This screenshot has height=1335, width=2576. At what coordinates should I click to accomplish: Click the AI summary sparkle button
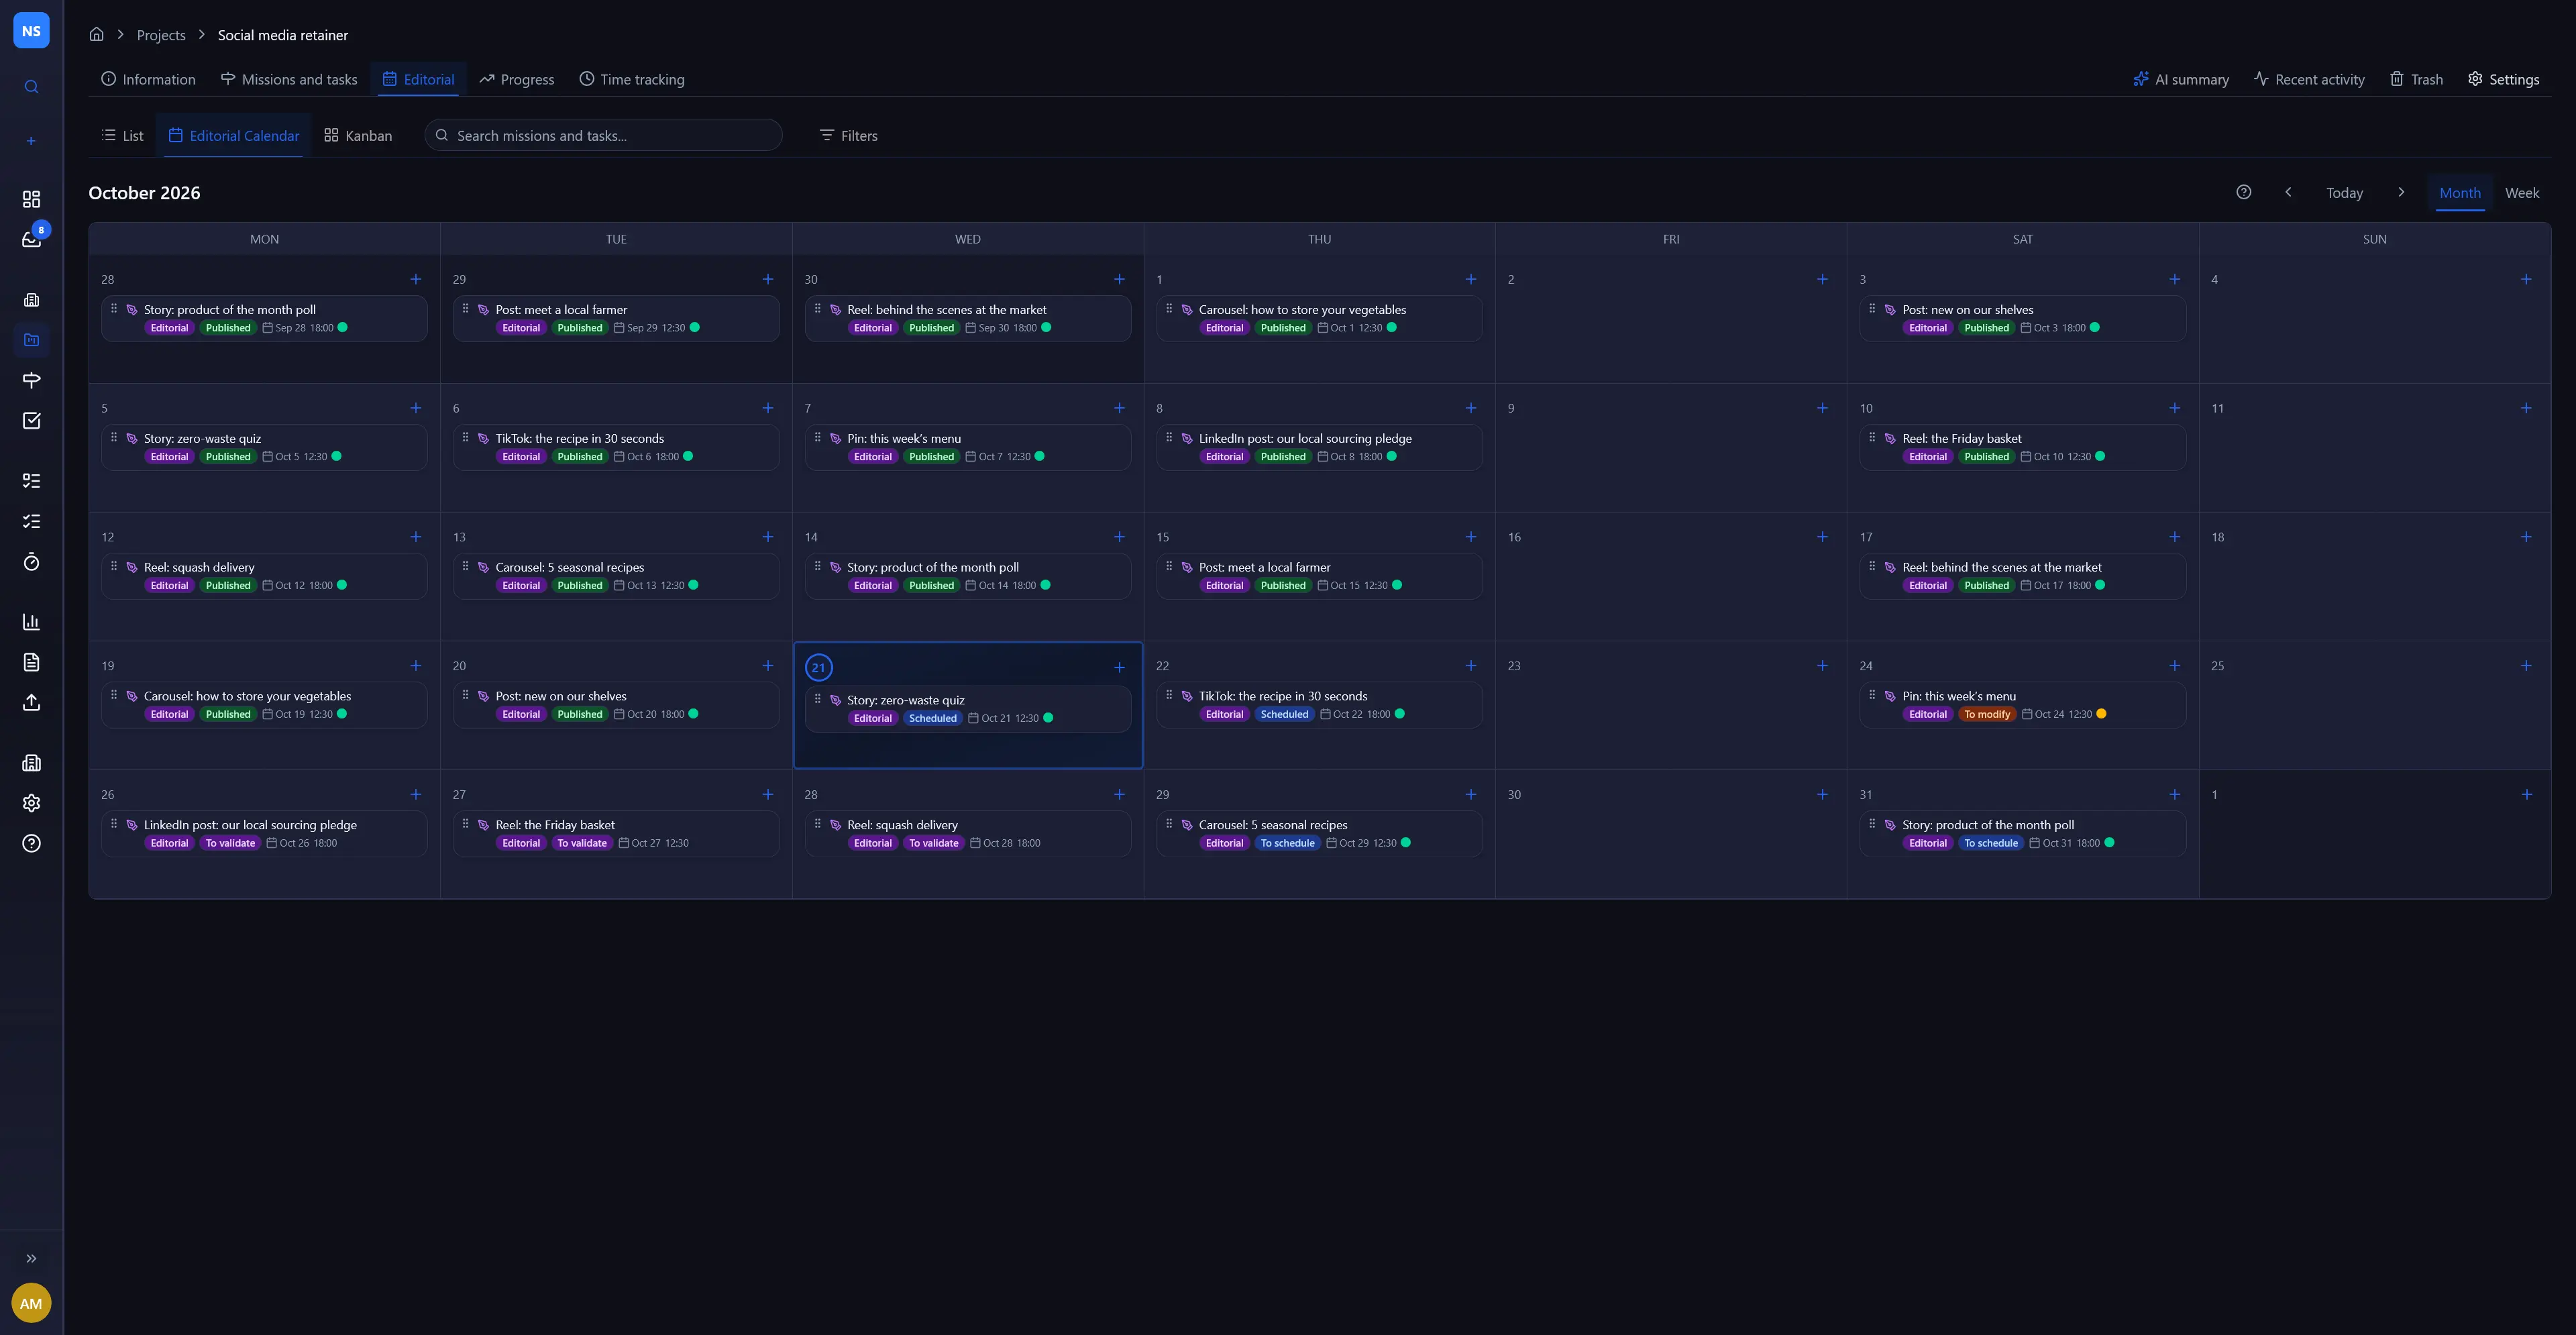[x=2181, y=79]
